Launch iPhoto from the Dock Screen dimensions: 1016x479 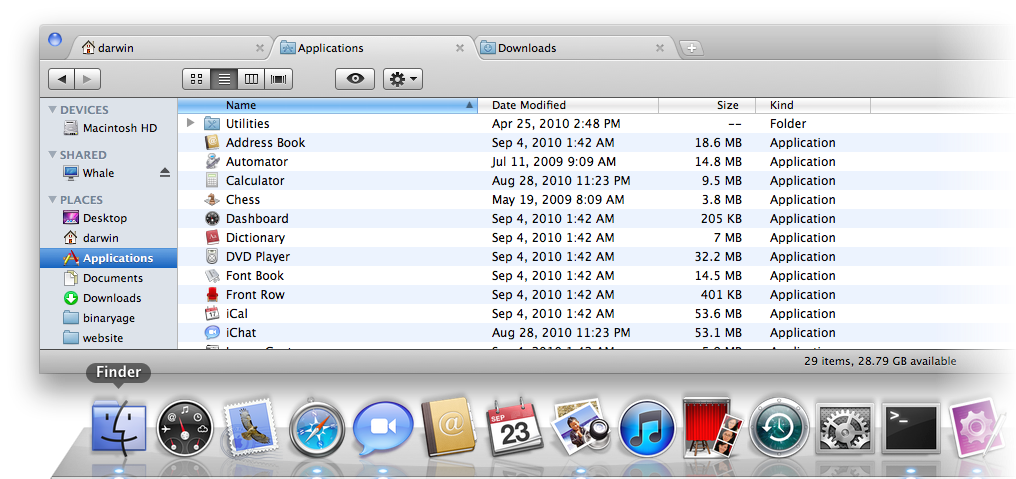click(580, 426)
